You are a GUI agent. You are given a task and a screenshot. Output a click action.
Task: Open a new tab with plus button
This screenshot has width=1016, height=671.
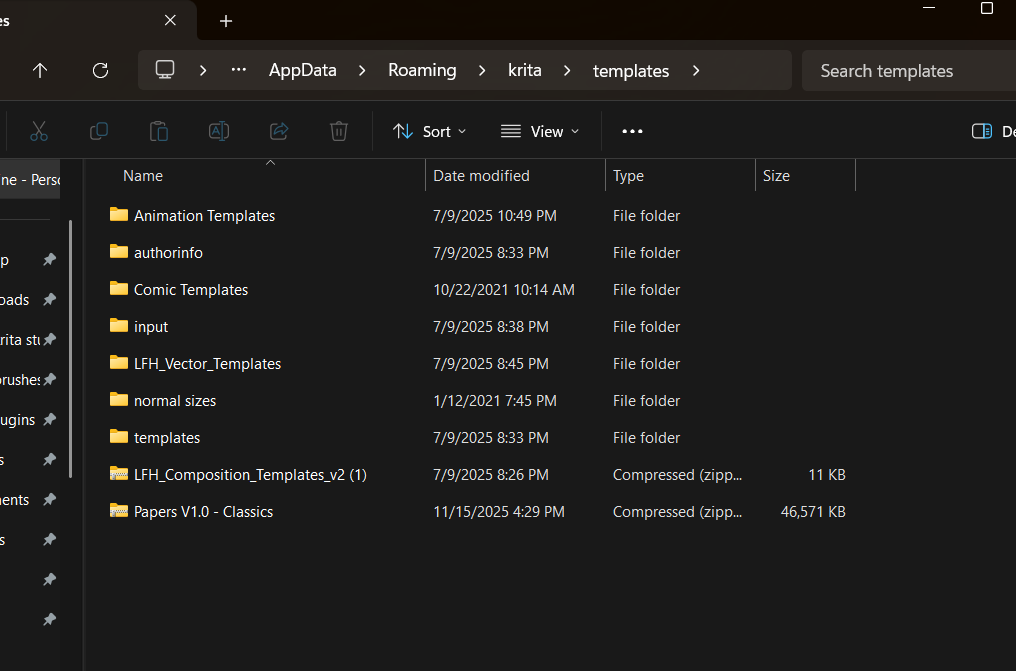226,21
